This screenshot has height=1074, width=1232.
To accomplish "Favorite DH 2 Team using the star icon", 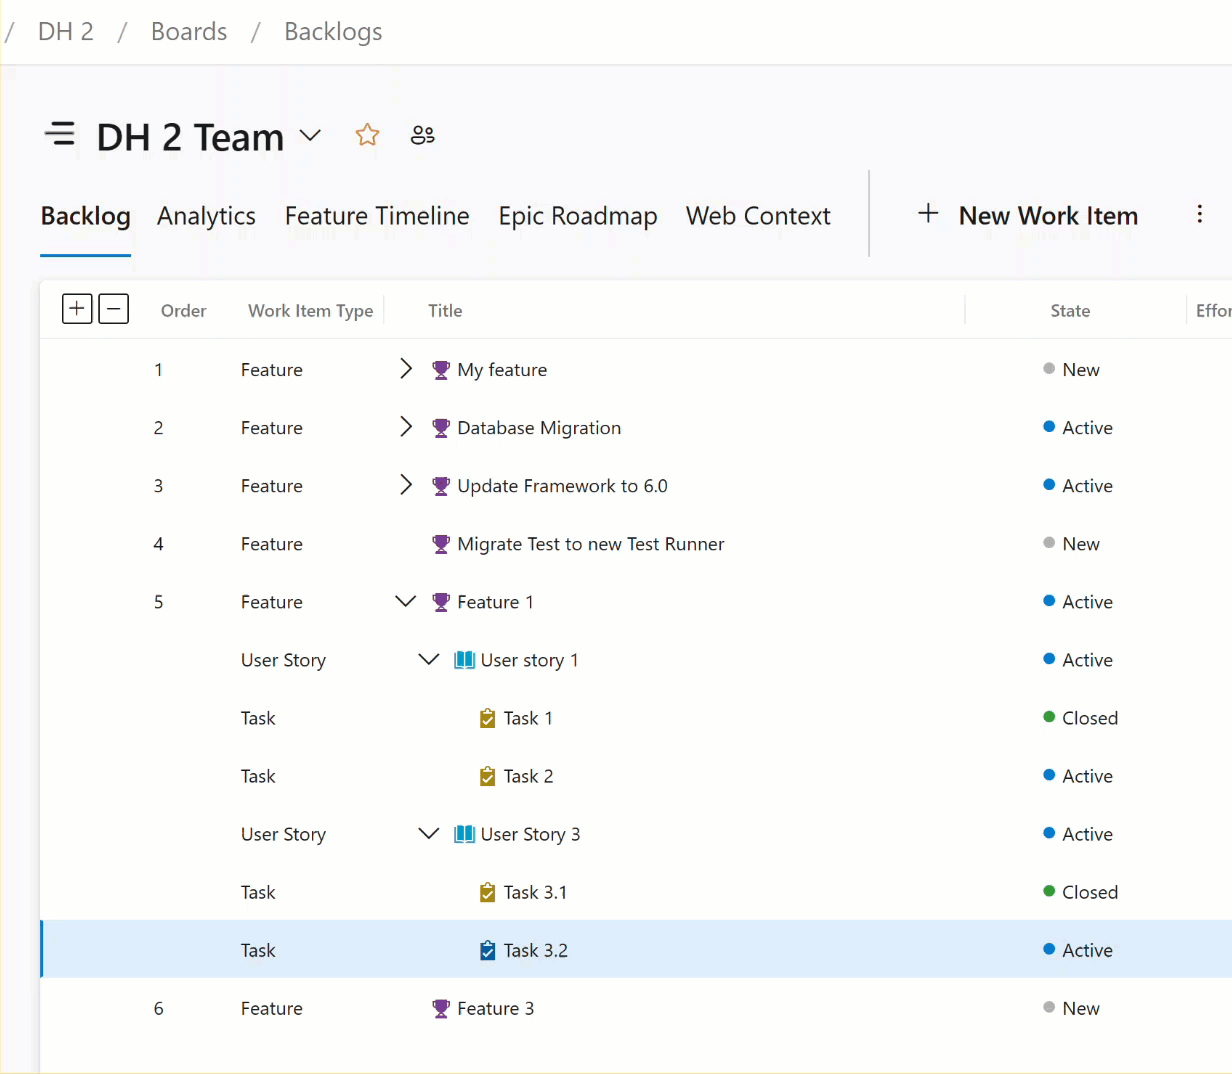I will [x=367, y=134].
